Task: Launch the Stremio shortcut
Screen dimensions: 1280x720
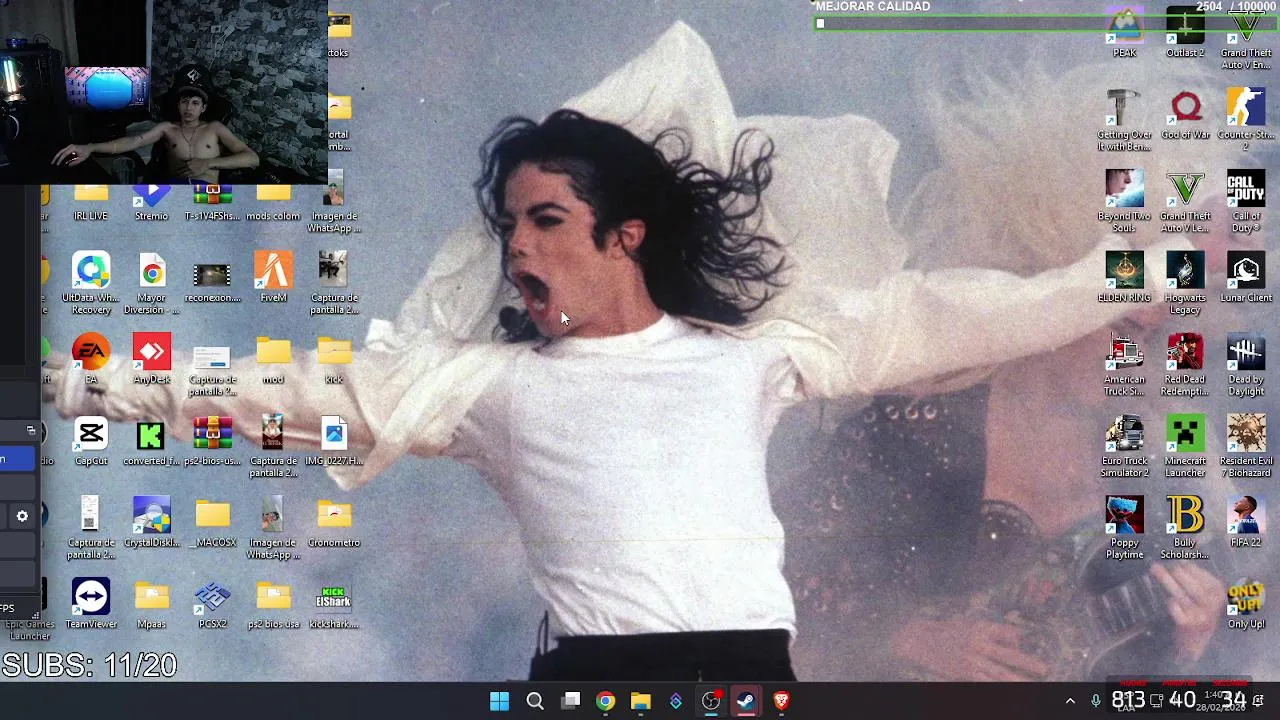Action: point(151,203)
